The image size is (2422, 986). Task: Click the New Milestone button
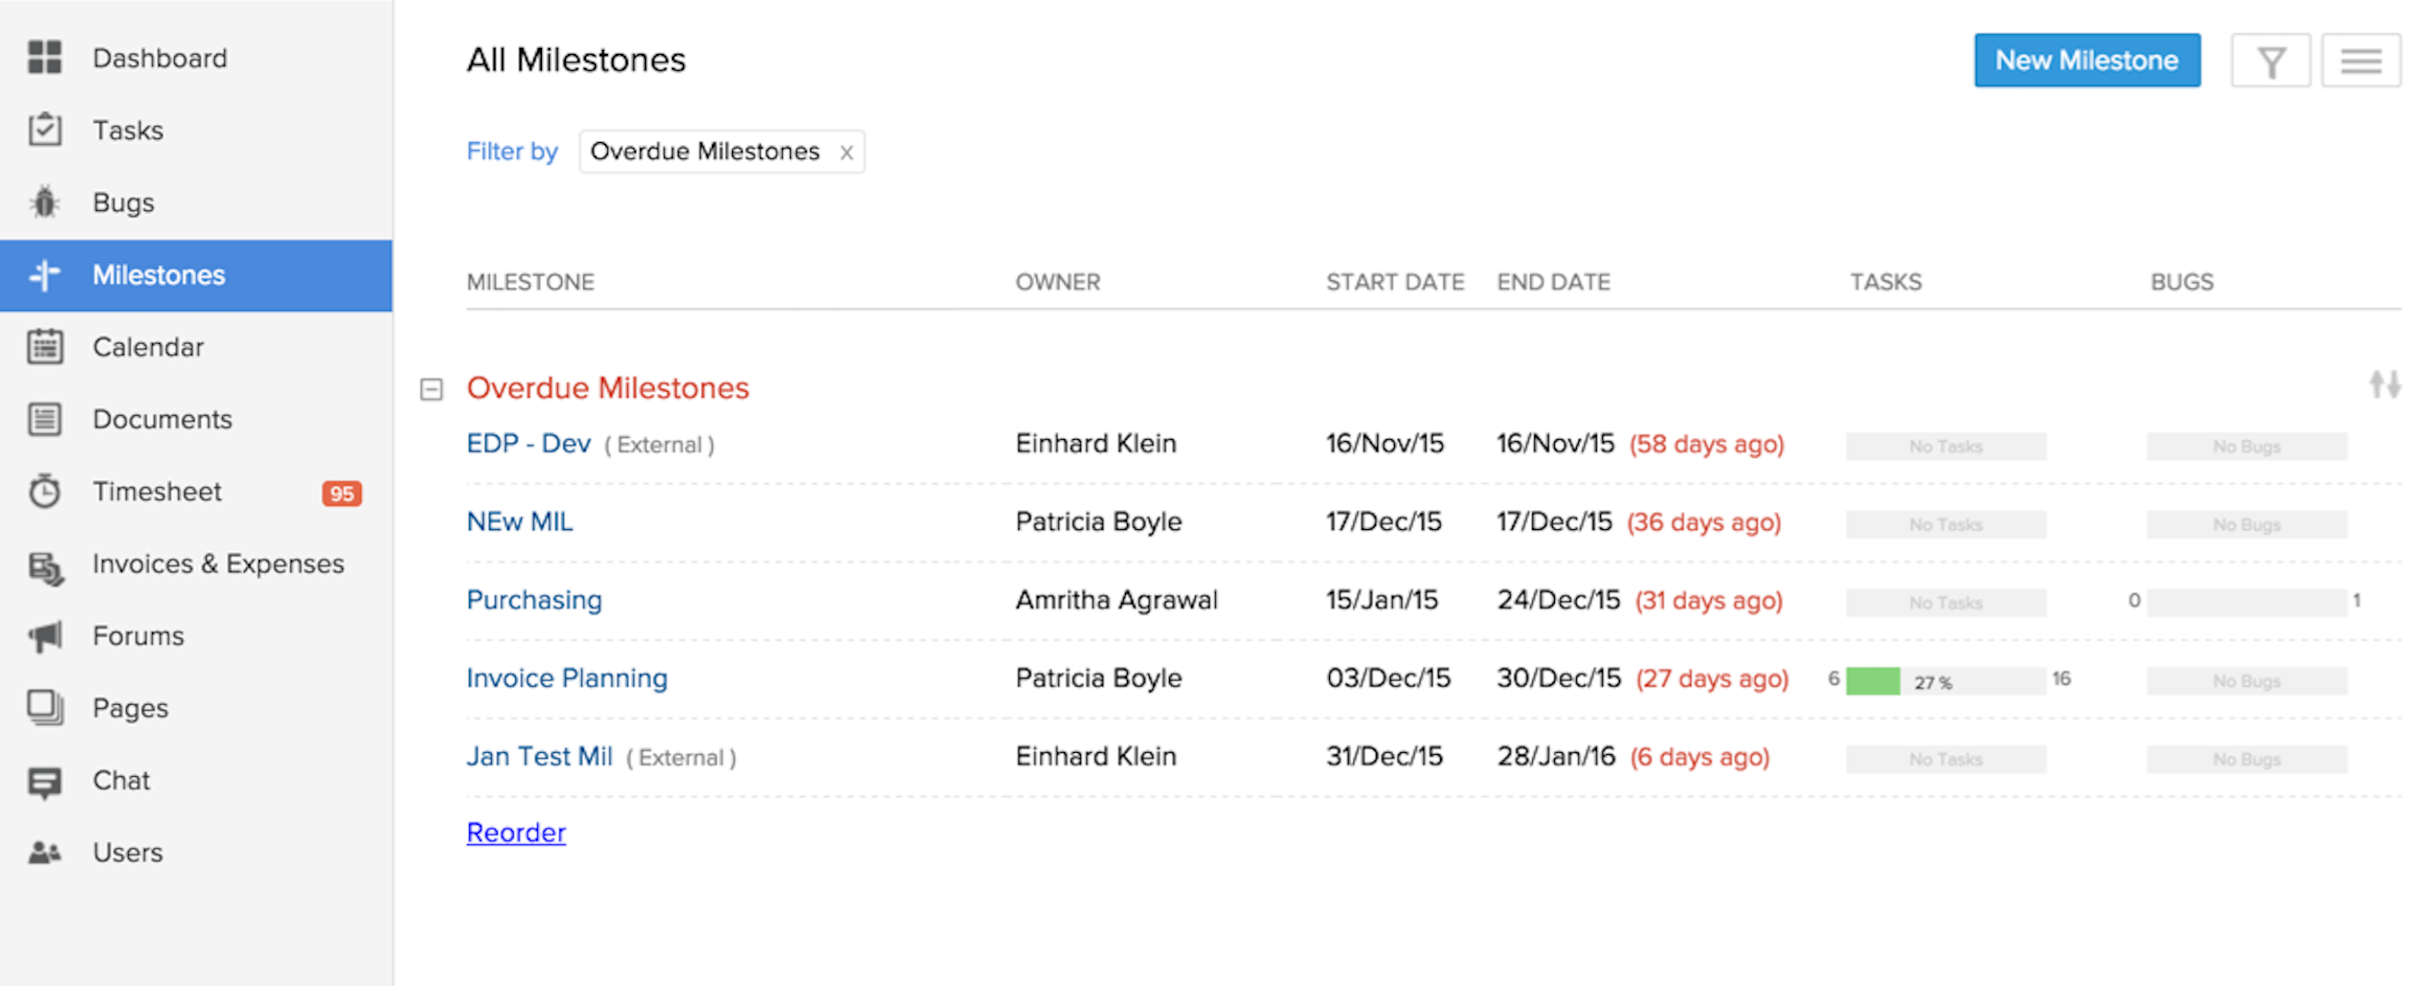pos(2087,61)
